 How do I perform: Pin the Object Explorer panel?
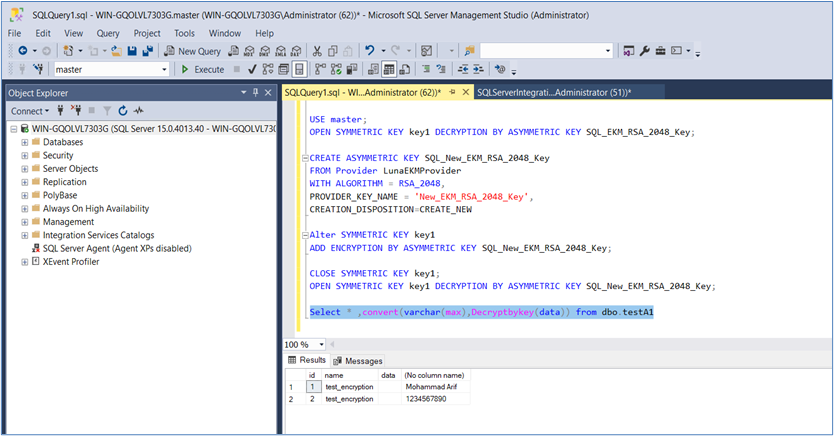tap(255, 93)
